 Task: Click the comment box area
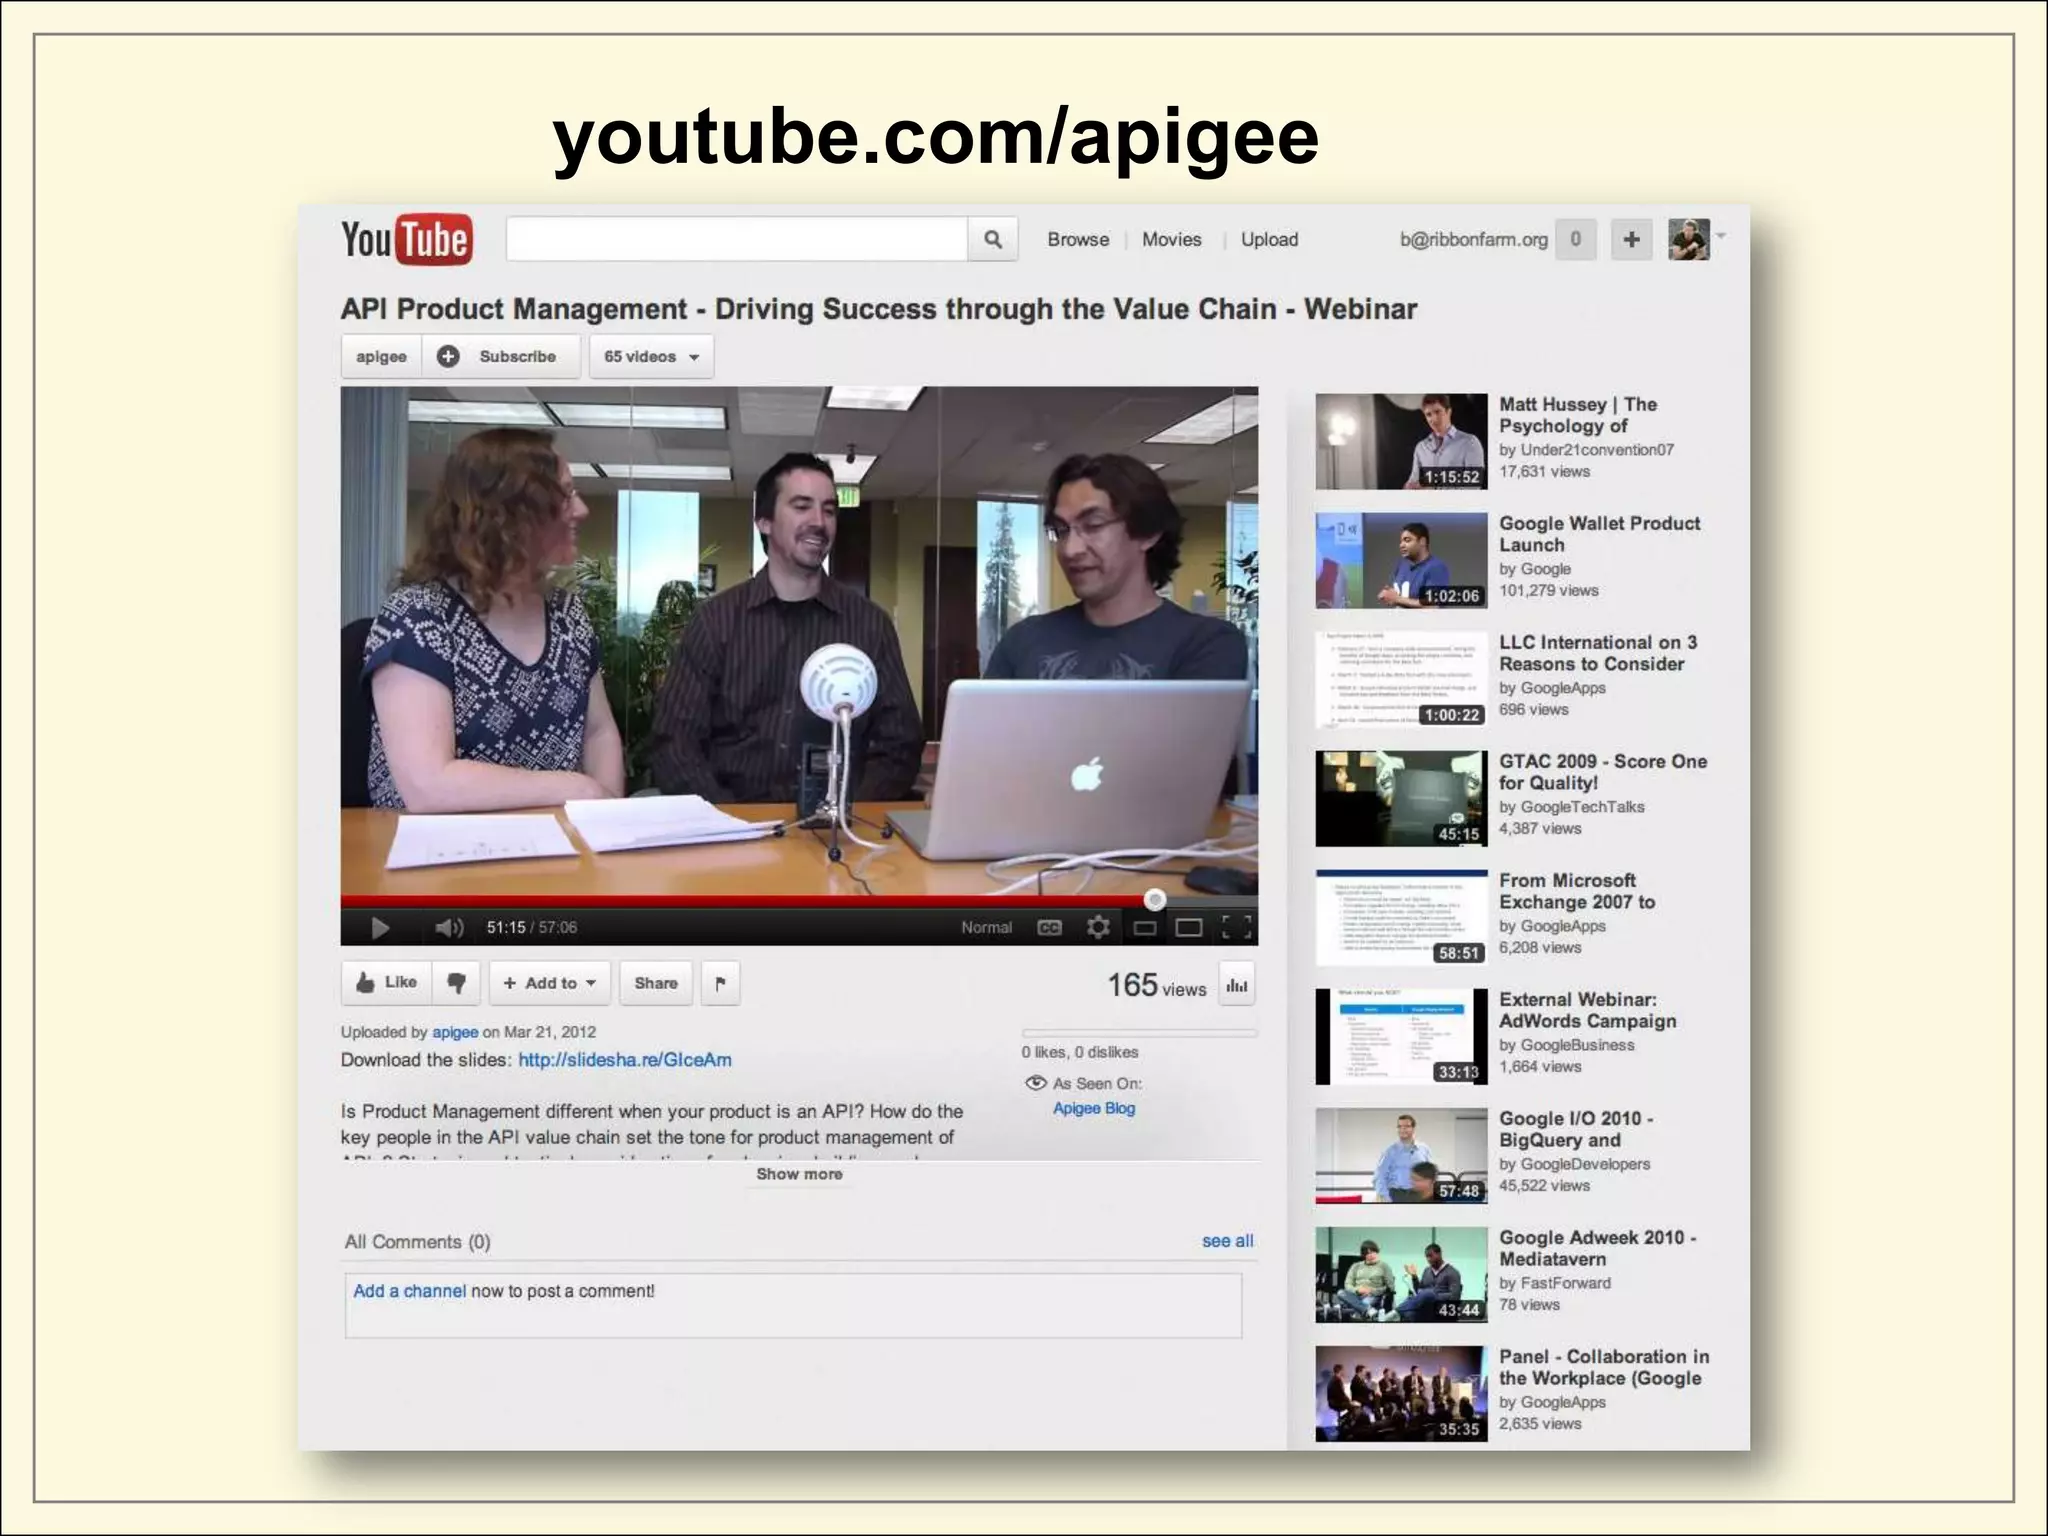[793, 1305]
